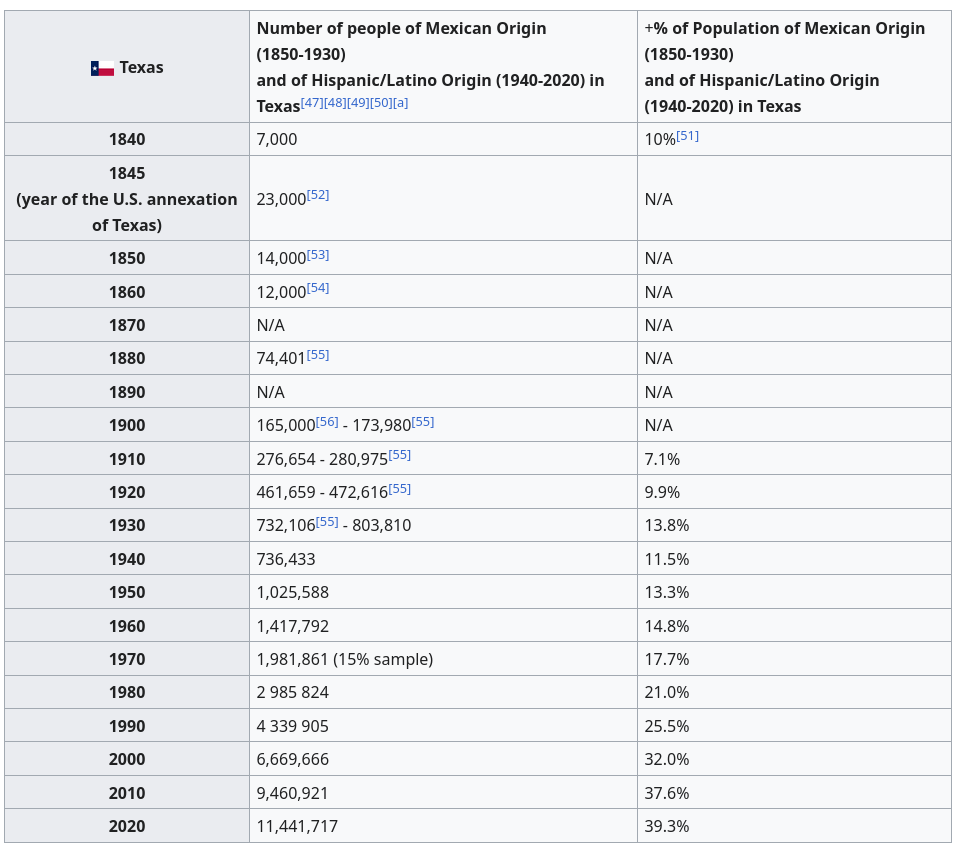
Task: Open citation [50] in the header
Action: (x=381, y=103)
